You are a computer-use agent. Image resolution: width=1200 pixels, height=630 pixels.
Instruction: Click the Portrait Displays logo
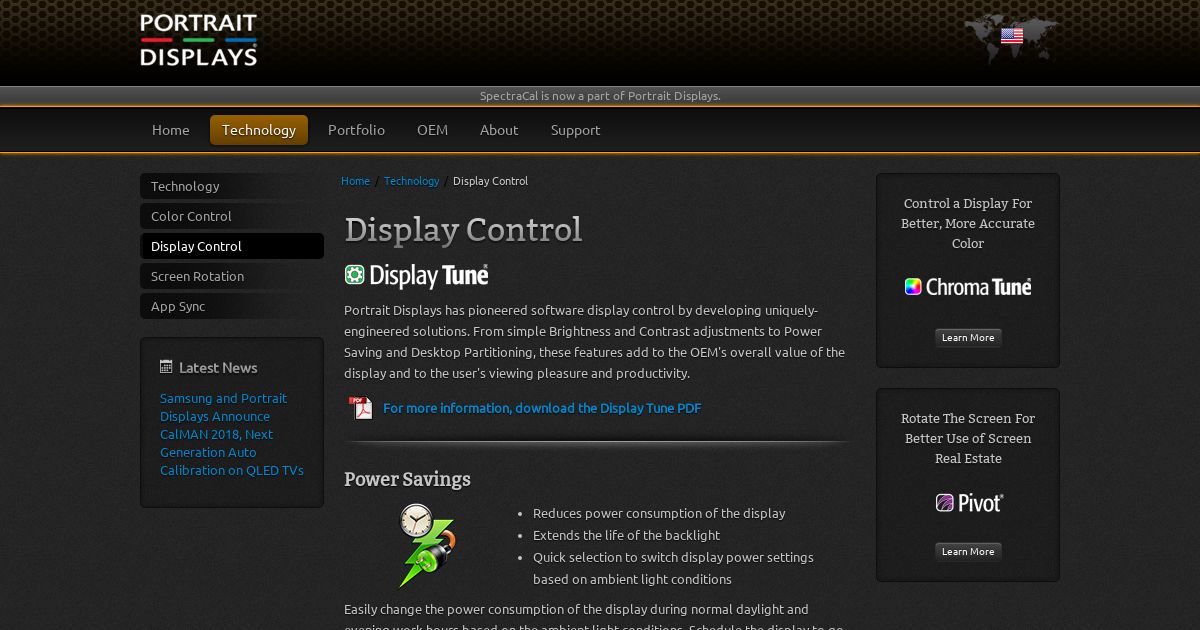[199, 40]
